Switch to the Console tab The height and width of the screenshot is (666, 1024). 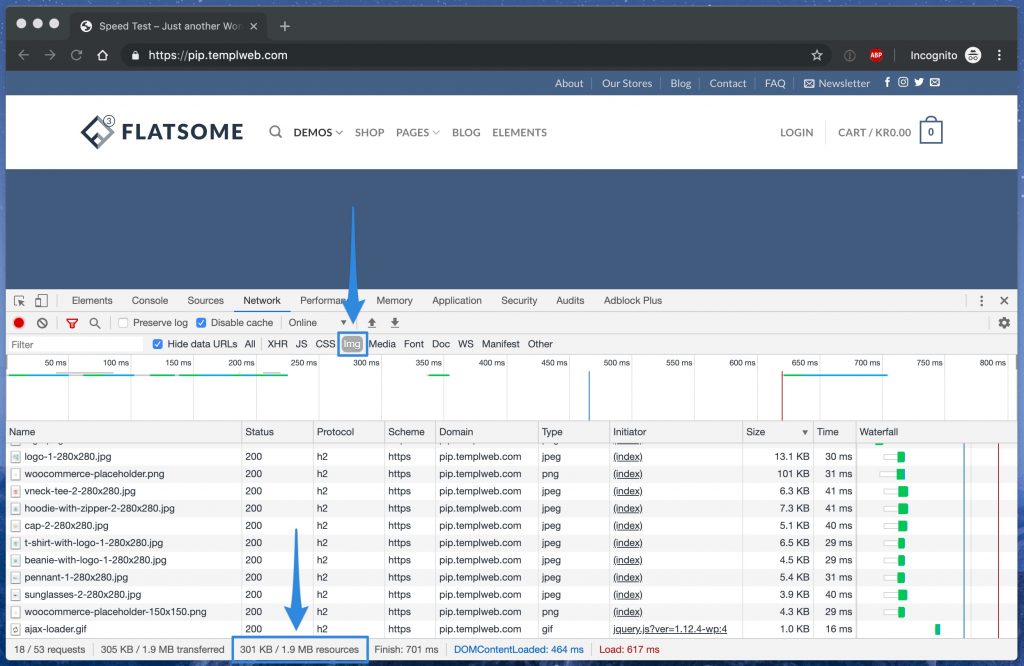point(150,300)
